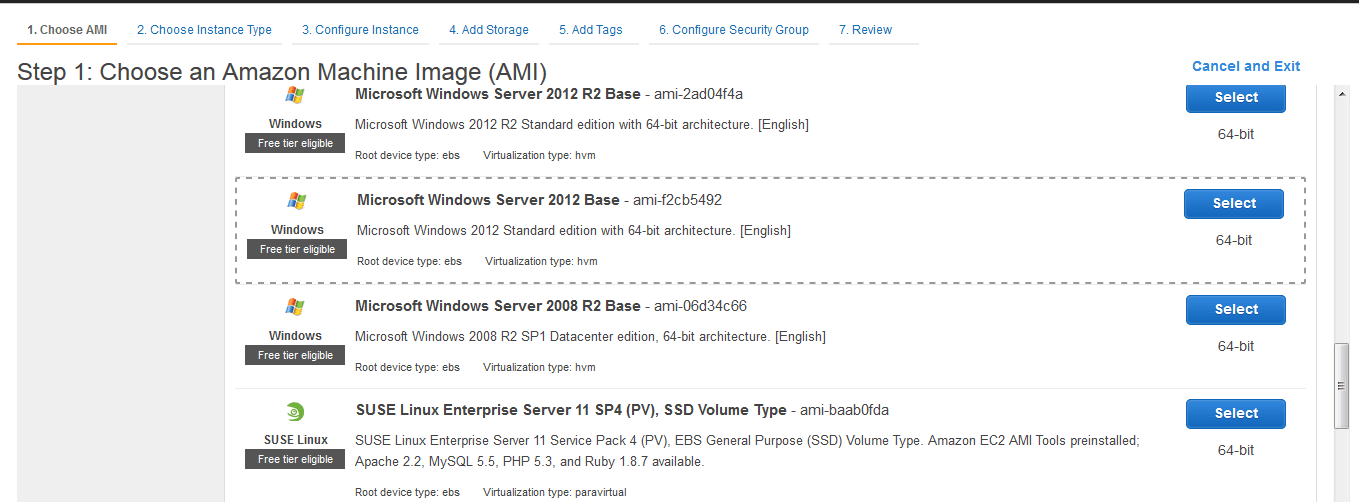
Task: Click the AMI list scrollbar up arrow
Action: (x=1342, y=94)
